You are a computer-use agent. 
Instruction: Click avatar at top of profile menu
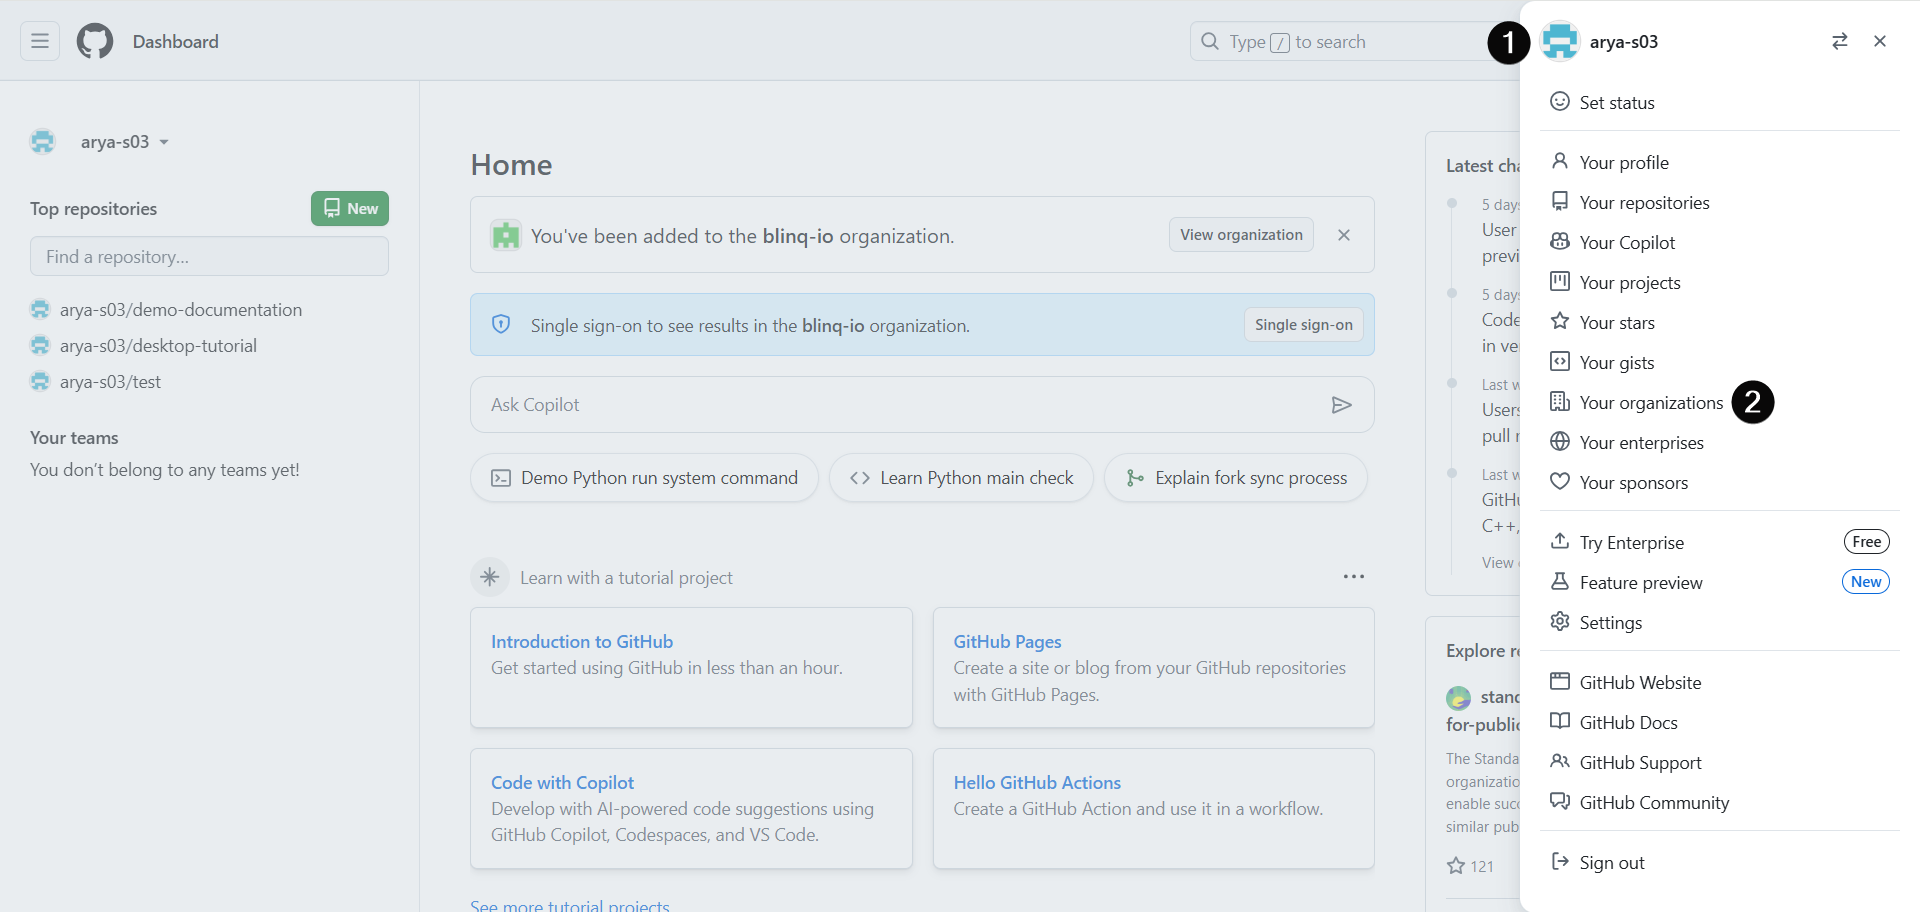click(1561, 41)
